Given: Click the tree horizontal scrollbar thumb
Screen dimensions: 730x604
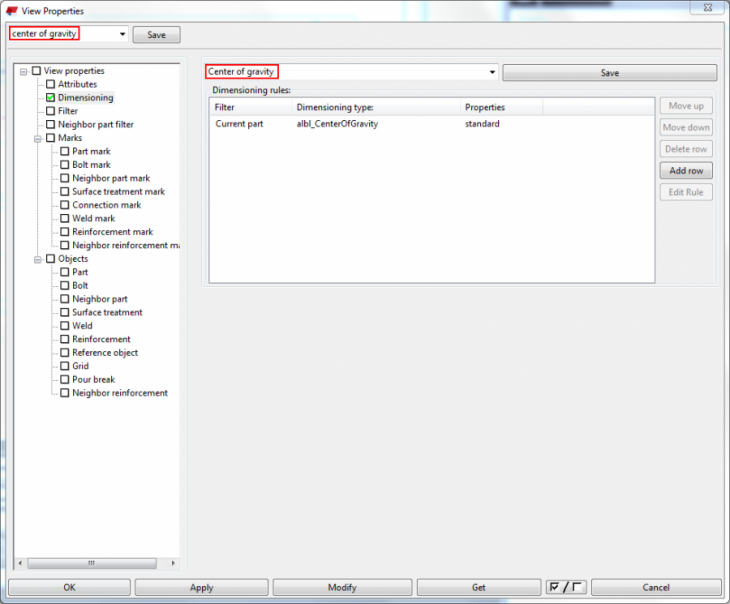Looking at the screenshot, I should [92, 563].
